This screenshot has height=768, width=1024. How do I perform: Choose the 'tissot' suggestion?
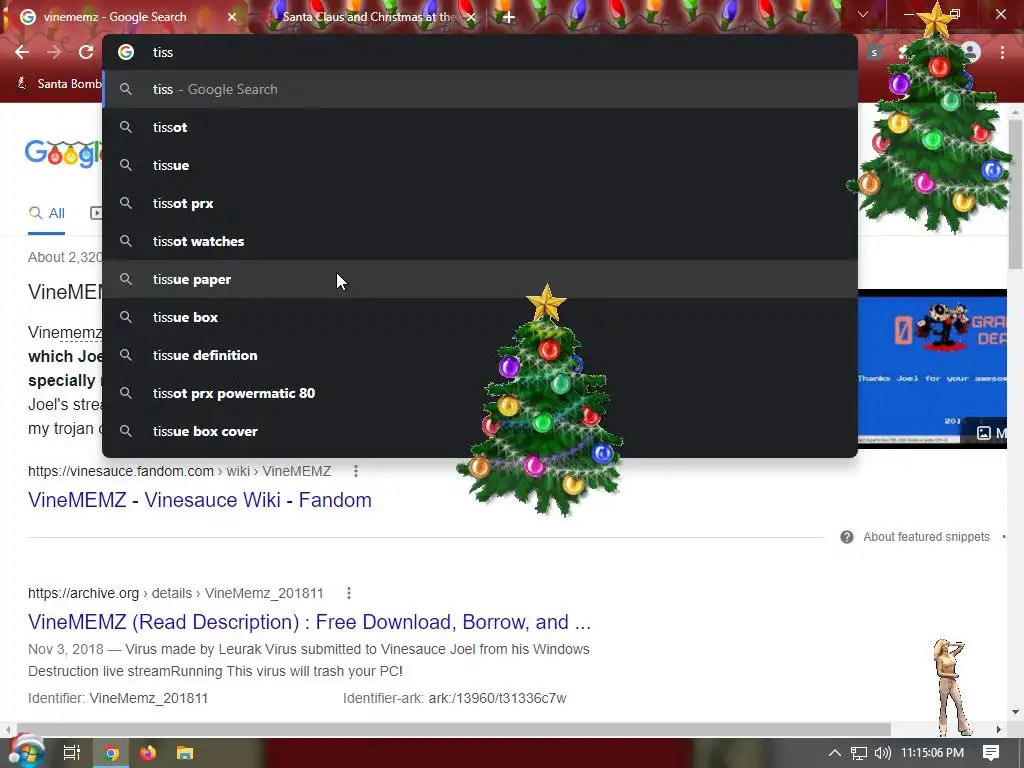480,127
